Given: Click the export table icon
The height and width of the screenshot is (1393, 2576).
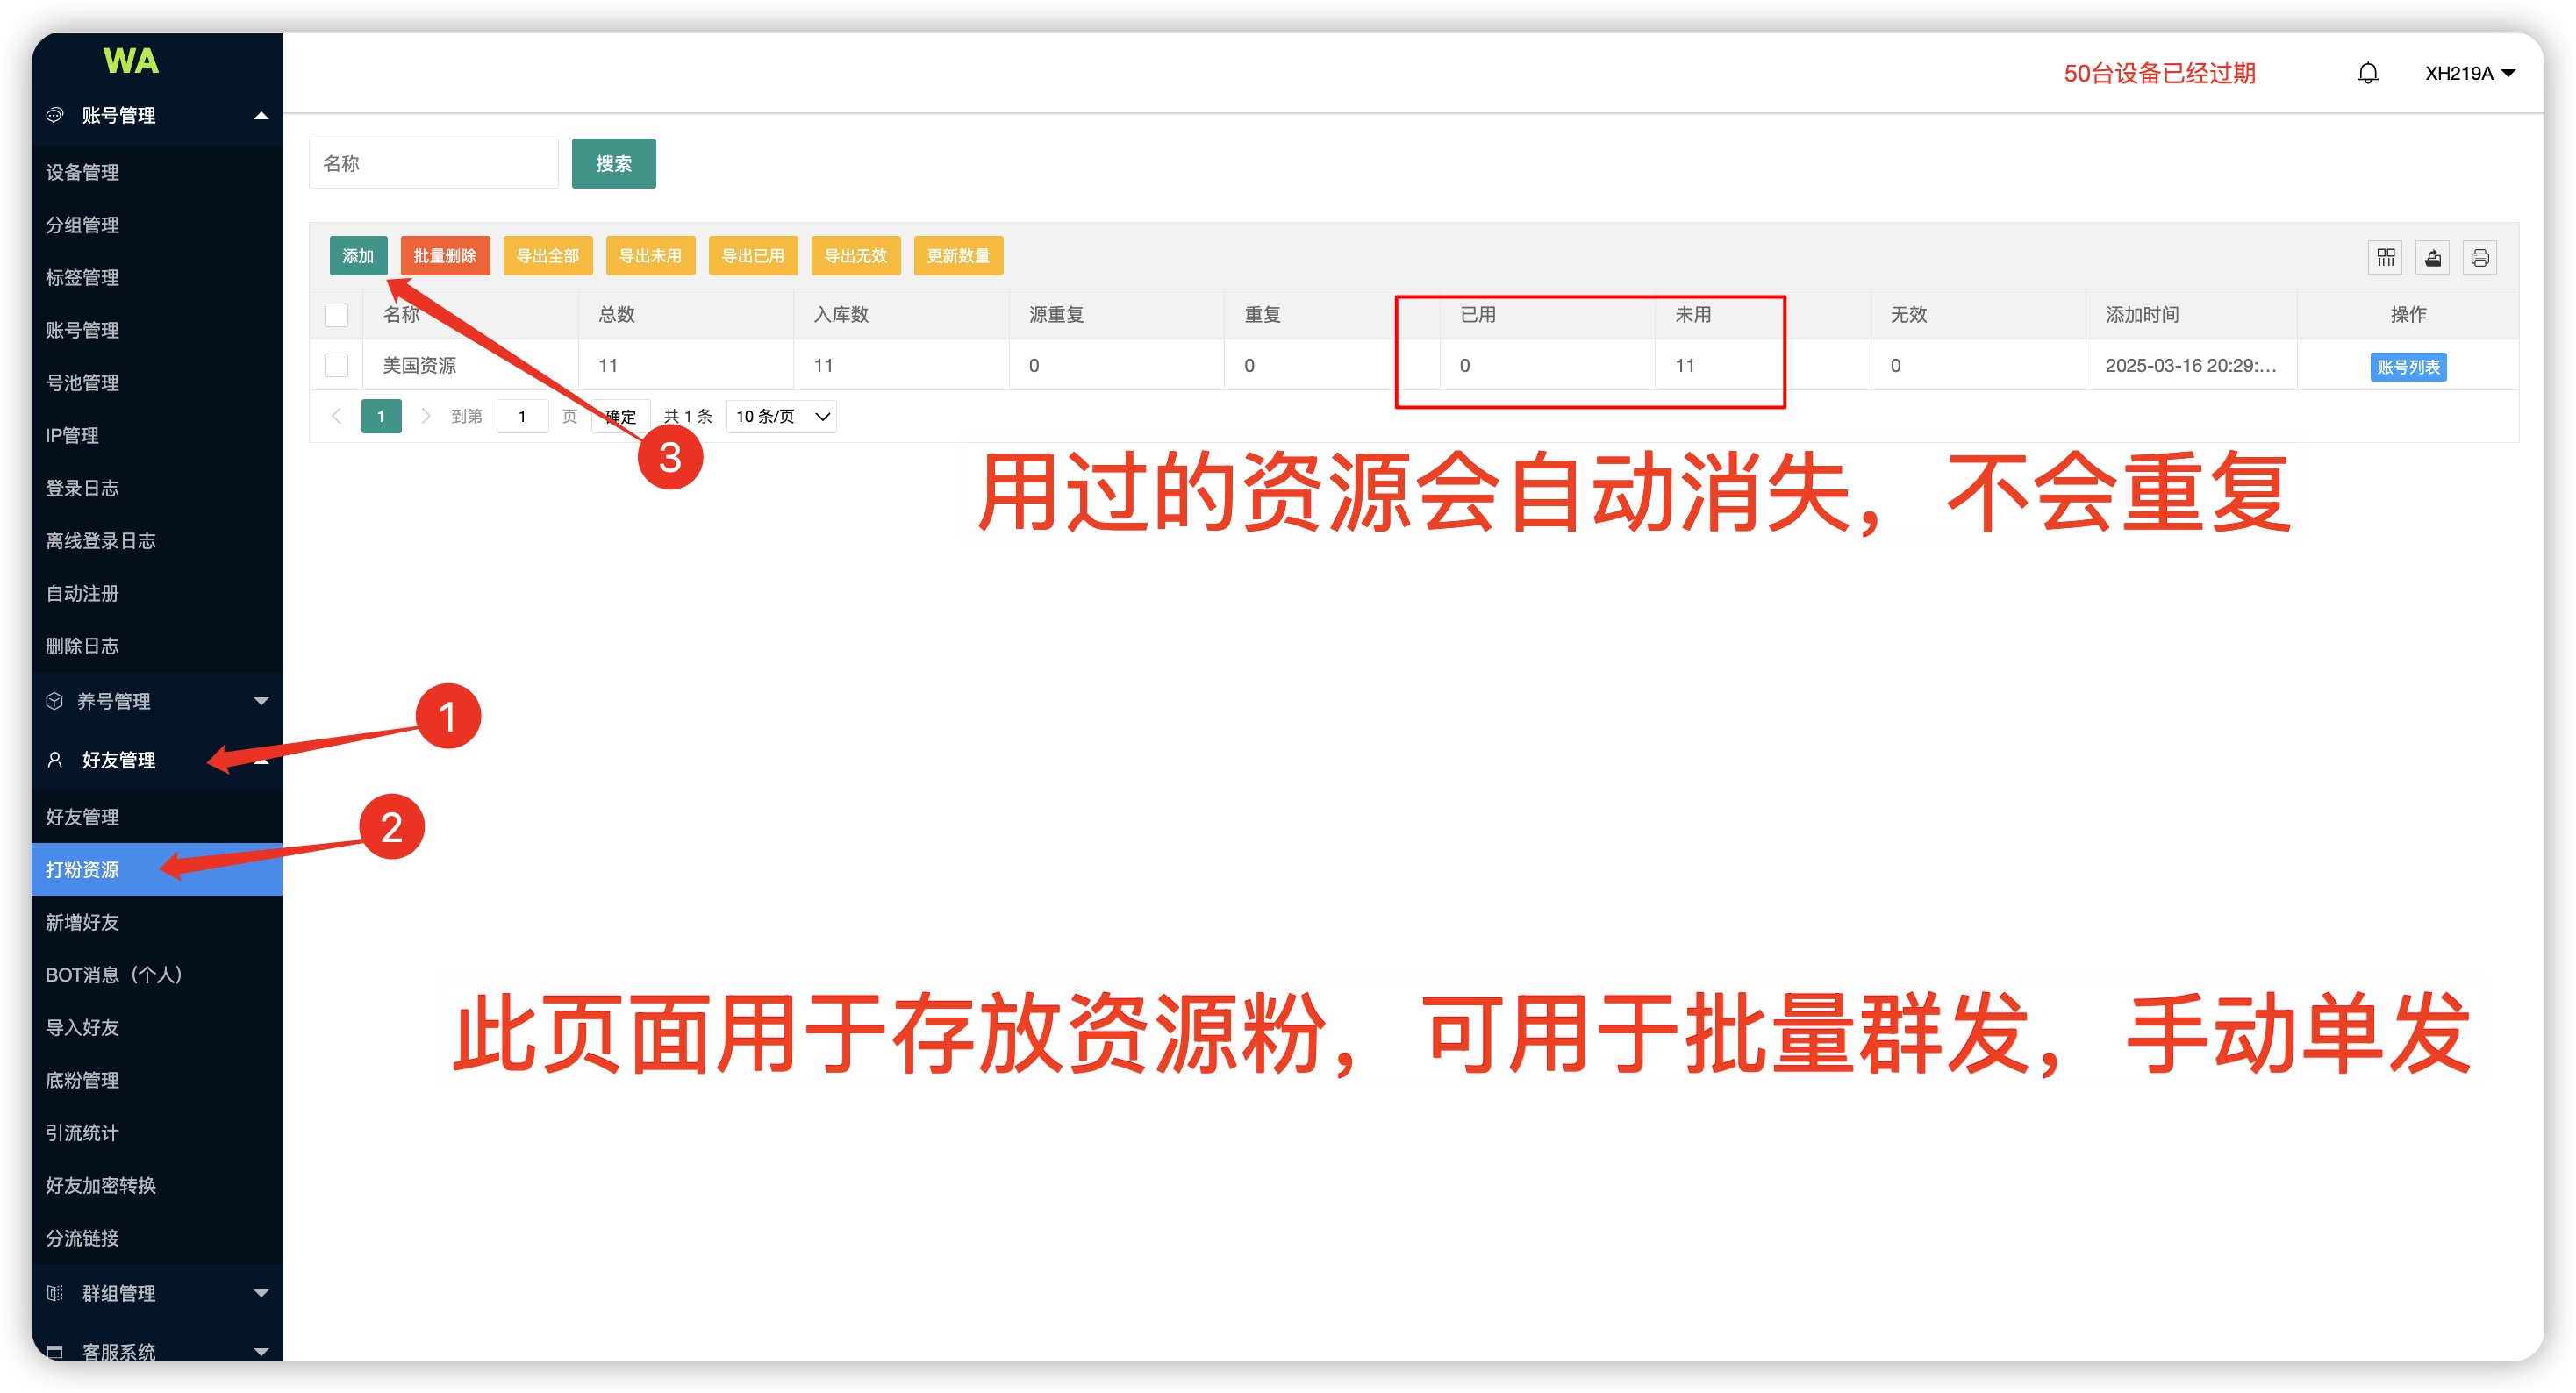Looking at the screenshot, I should (x=2432, y=257).
